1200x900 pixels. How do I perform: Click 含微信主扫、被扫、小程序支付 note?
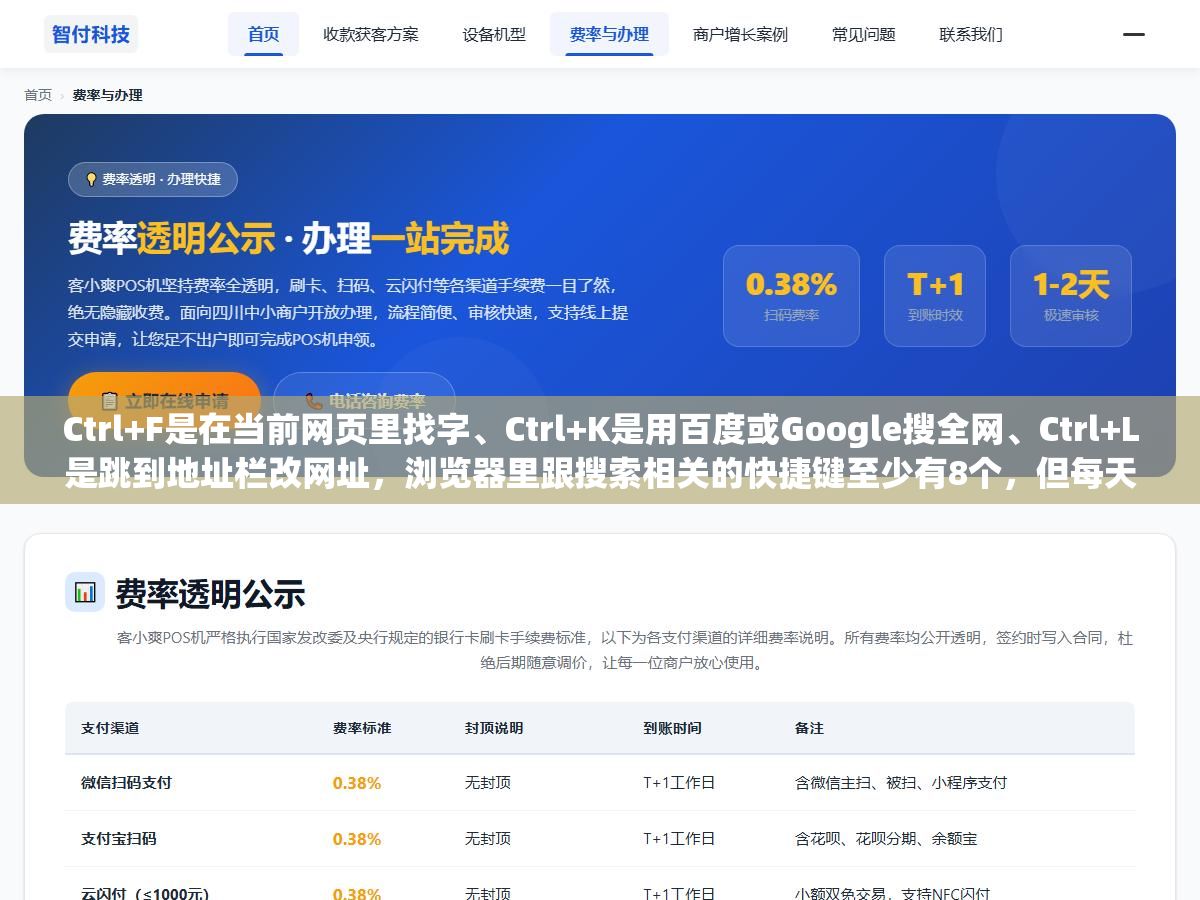pyautogui.click(x=901, y=783)
